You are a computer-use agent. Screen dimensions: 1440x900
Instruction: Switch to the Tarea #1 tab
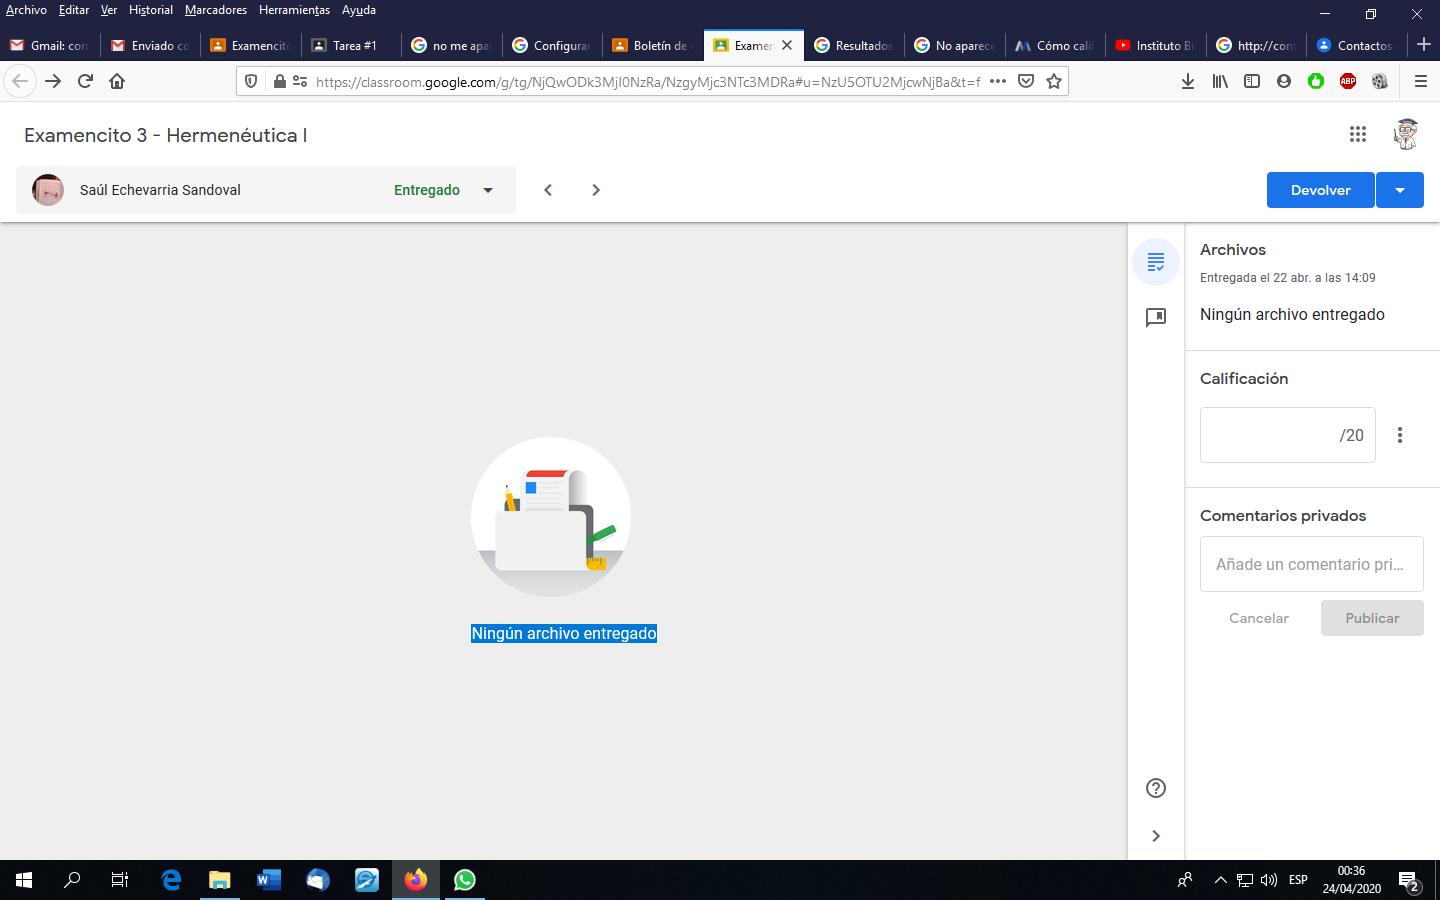click(x=347, y=45)
